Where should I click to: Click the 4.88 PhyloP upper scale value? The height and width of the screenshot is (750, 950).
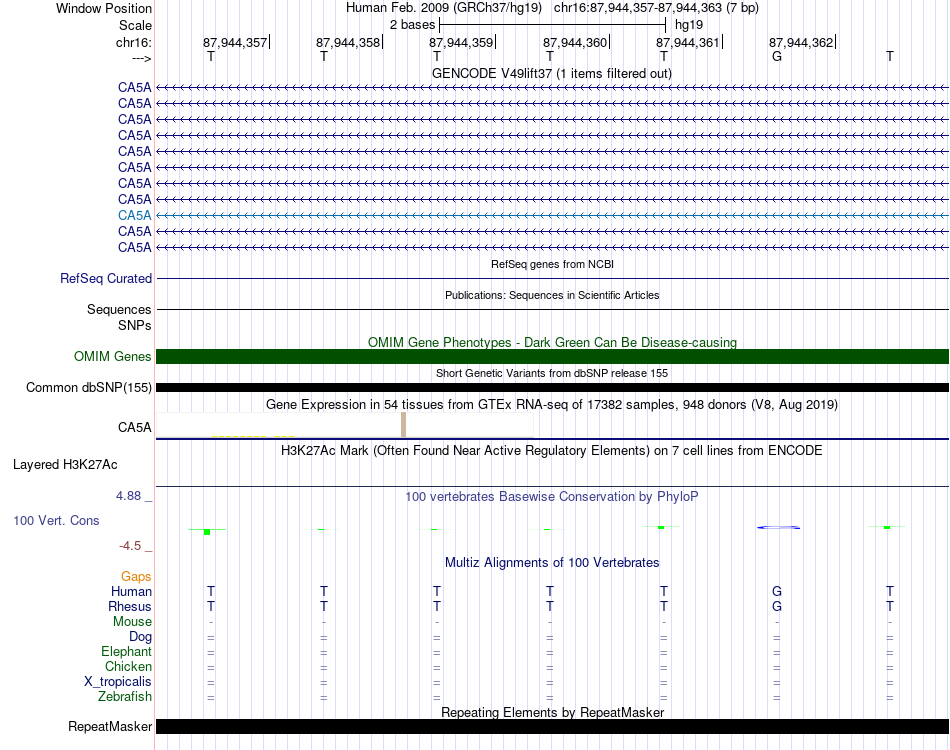pyautogui.click(x=128, y=496)
